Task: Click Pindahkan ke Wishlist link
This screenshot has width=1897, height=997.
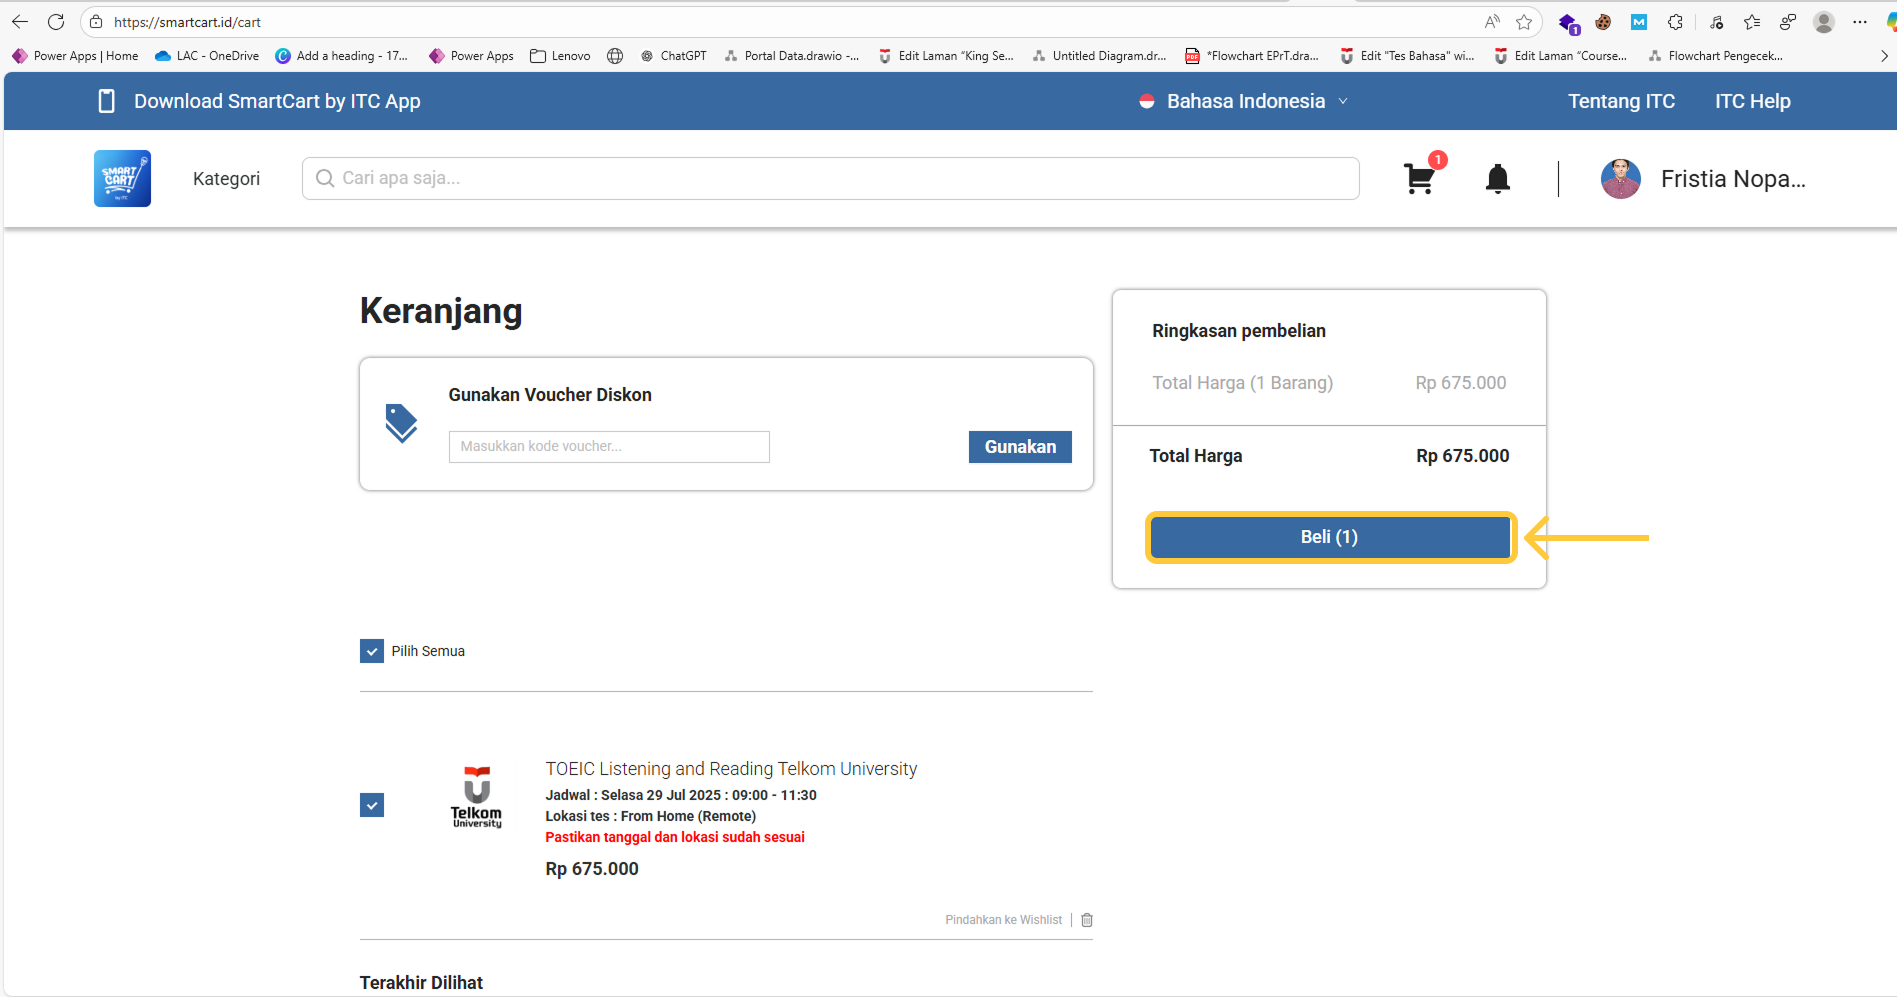Action: 1003,920
